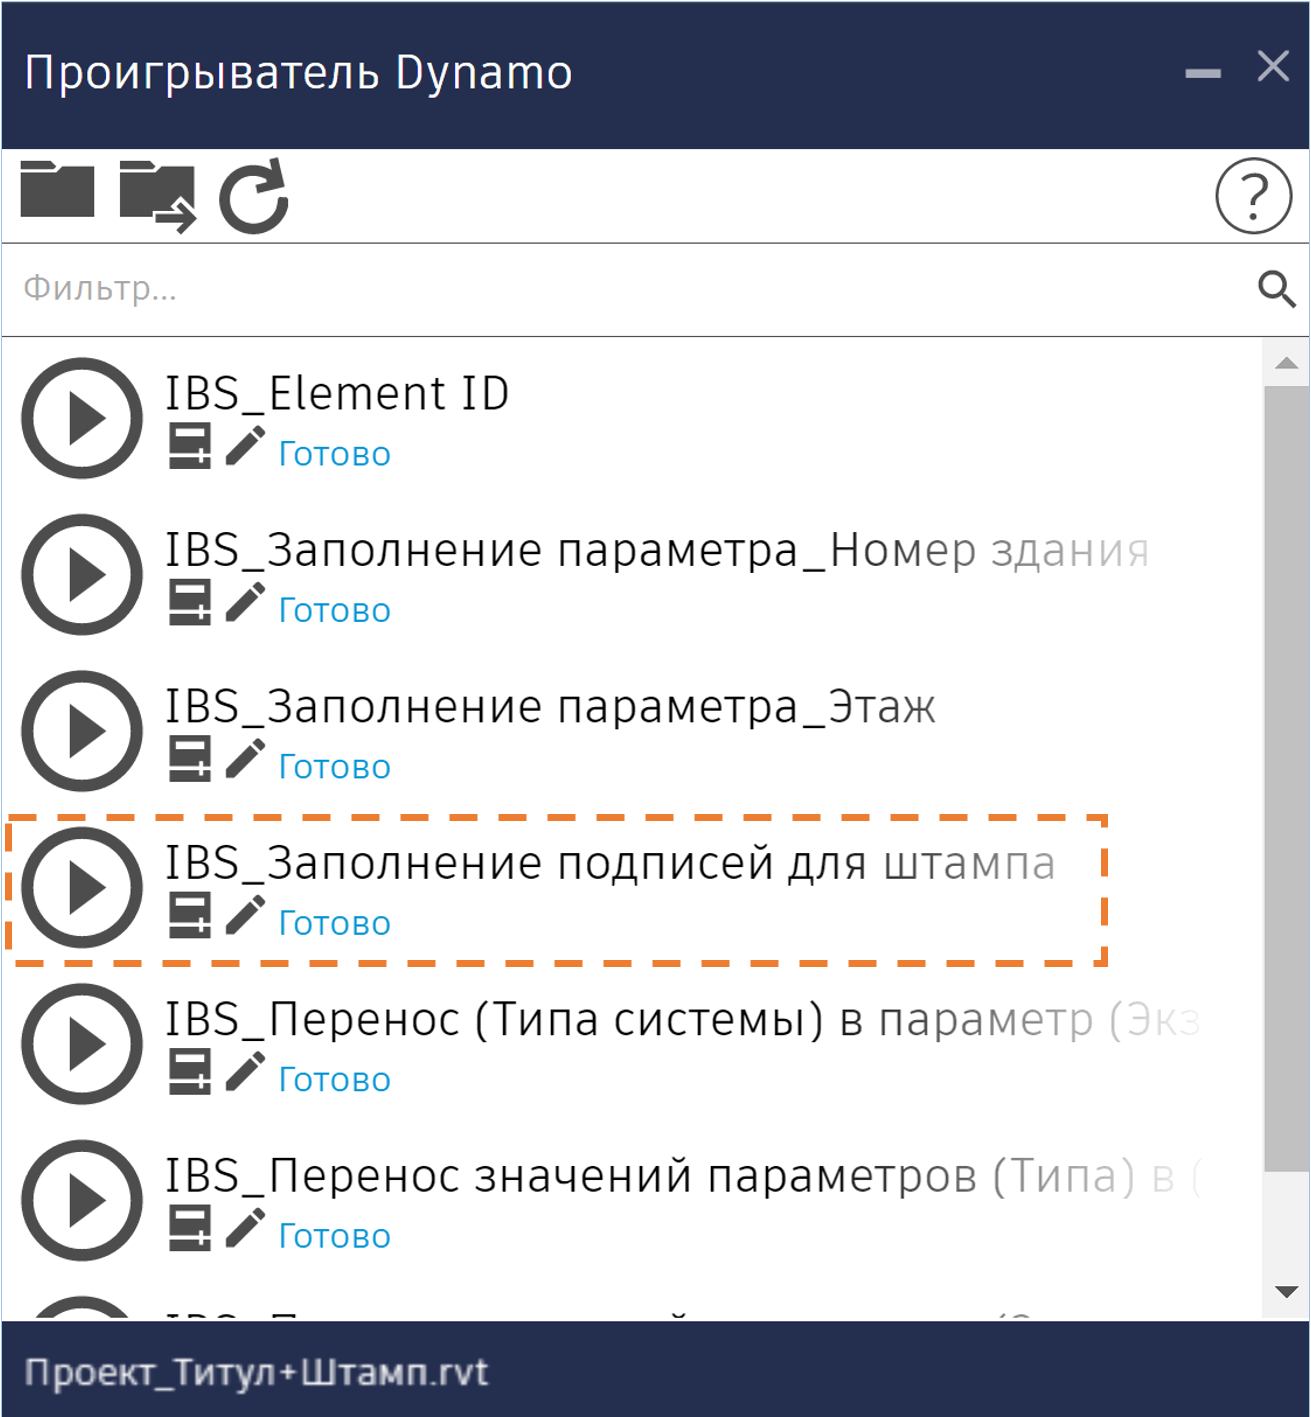1311x1417 pixels.
Task: Click Готово status under параметра_Этаж script
Action: coord(334,767)
